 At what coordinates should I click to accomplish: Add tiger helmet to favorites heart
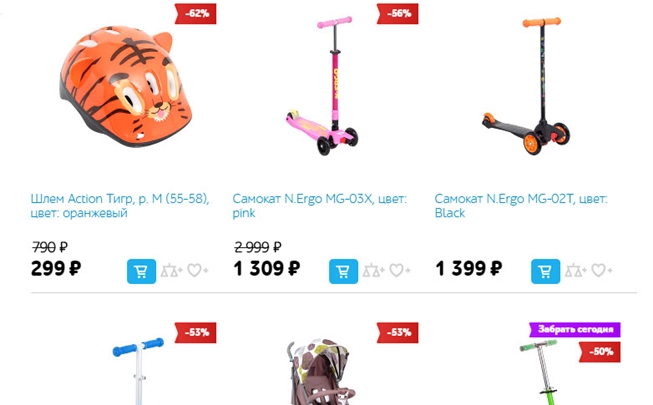[197, 271]
